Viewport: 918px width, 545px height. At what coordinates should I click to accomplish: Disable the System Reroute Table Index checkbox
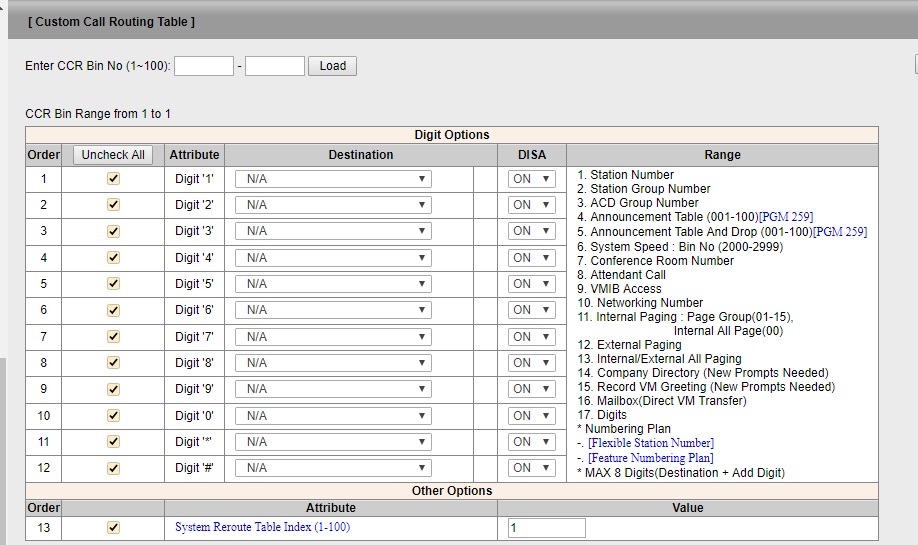click(113, 527)
